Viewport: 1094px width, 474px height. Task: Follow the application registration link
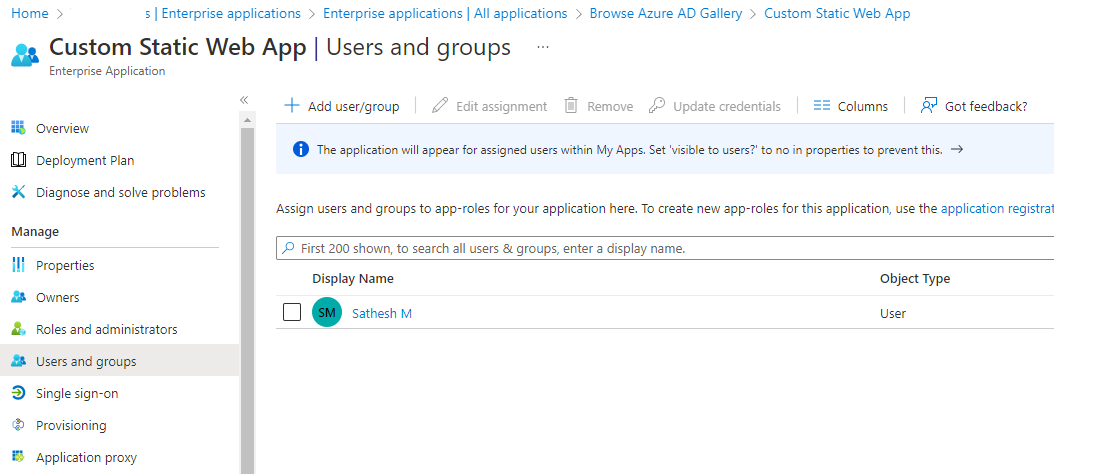[x=997, y=208]
